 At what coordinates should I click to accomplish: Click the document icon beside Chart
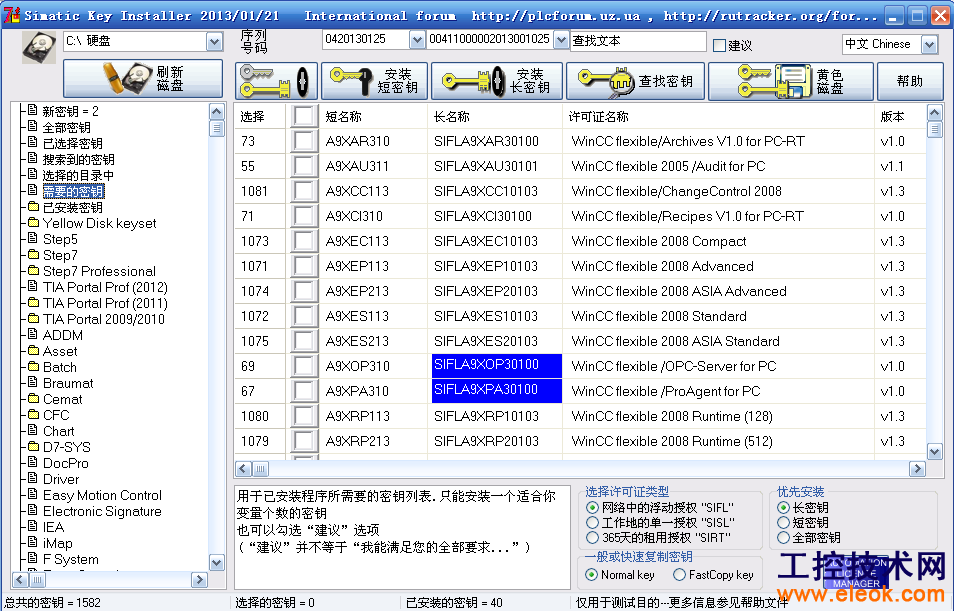33,430
